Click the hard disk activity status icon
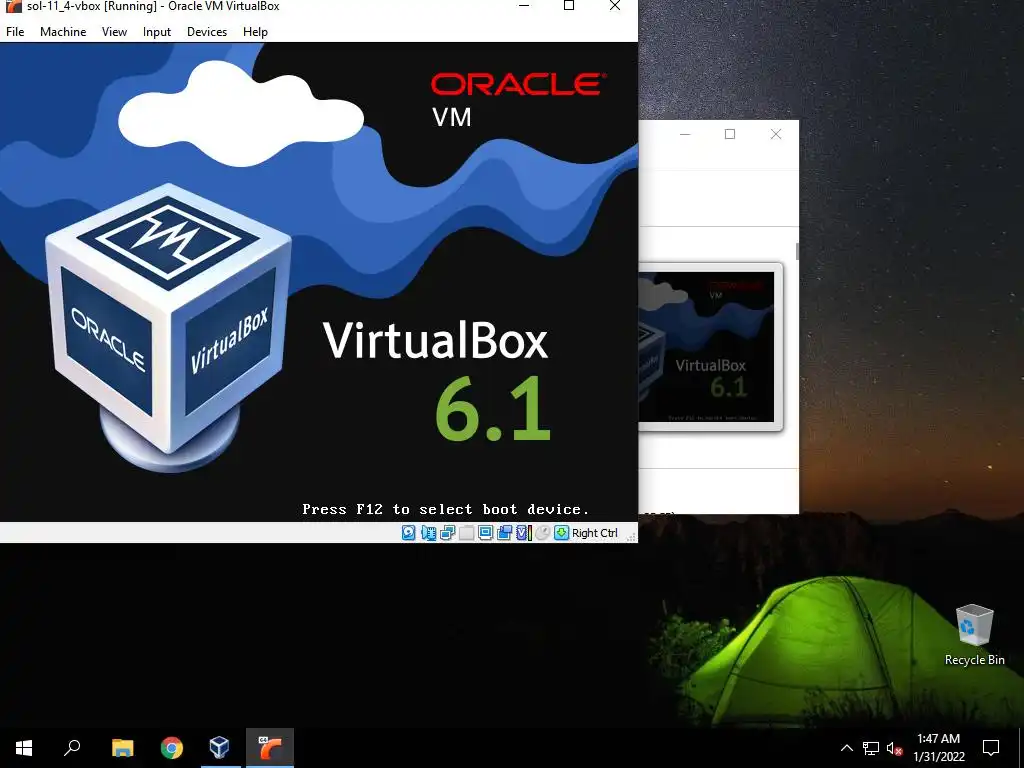 (x=409, y=533)
